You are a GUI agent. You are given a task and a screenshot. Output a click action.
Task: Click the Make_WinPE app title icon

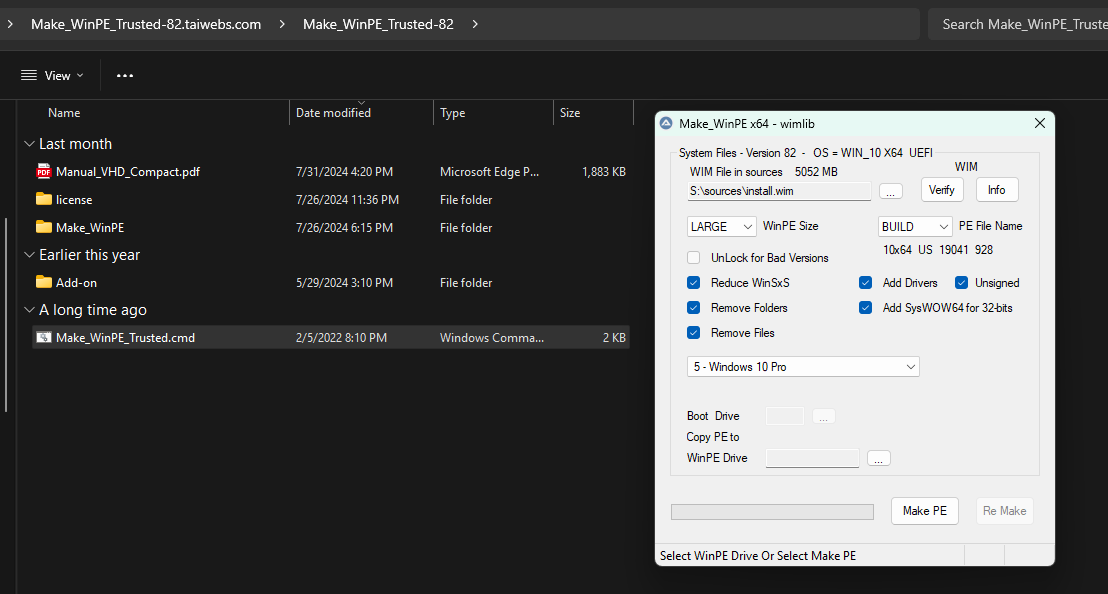pyautogui.click(x=666, y=123)
